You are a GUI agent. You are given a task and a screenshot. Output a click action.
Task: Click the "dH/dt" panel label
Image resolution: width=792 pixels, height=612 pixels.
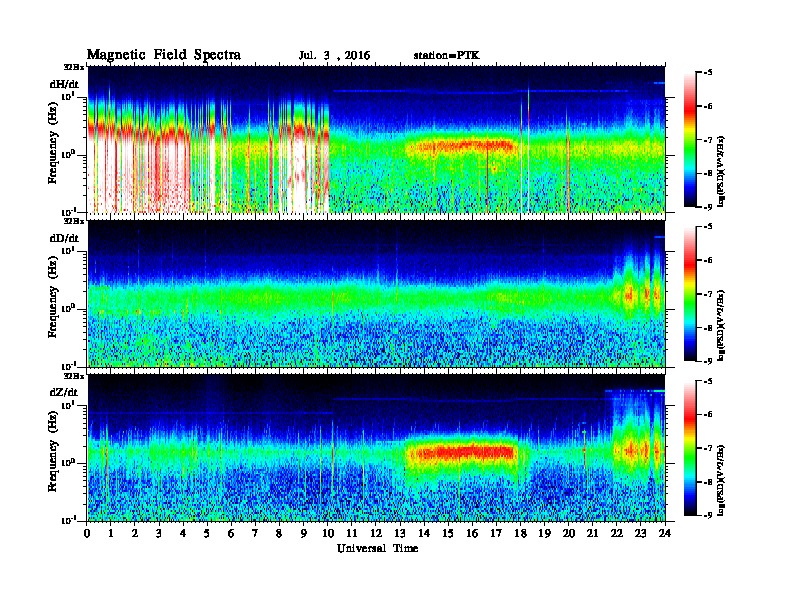click(x=64, y=84)
